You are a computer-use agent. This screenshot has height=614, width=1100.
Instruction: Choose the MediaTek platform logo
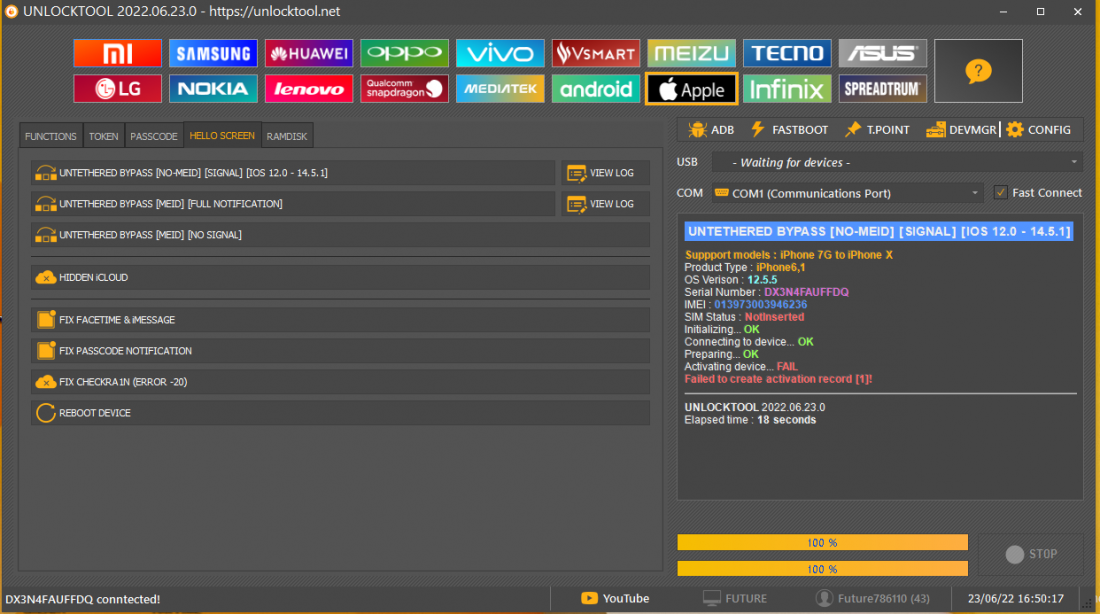(x=500, y=89)
